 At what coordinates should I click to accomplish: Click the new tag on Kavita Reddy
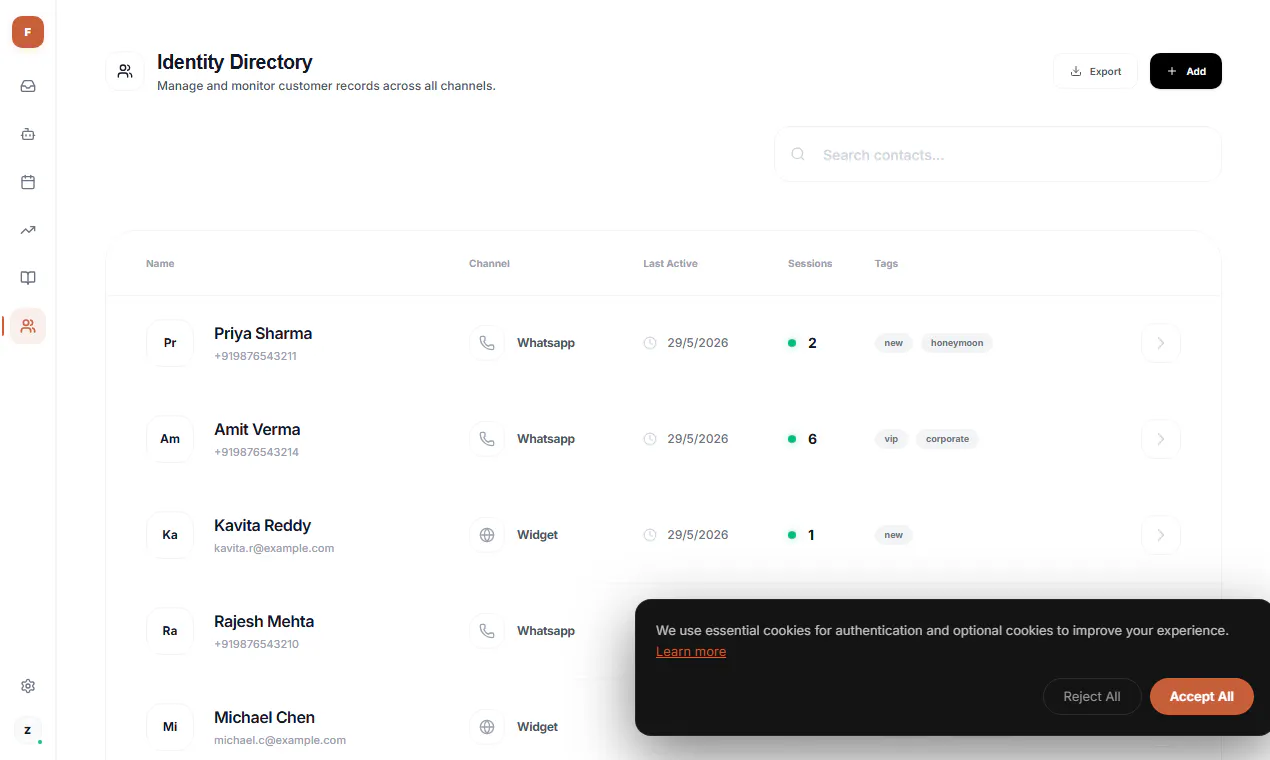[x=894, y=535]
